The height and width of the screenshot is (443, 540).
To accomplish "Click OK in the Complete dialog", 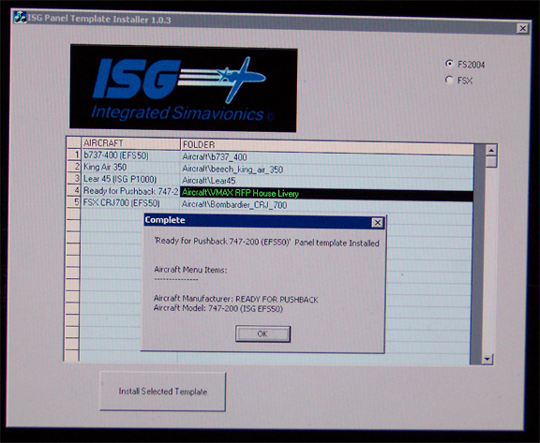I will click(x=263, y=334).
